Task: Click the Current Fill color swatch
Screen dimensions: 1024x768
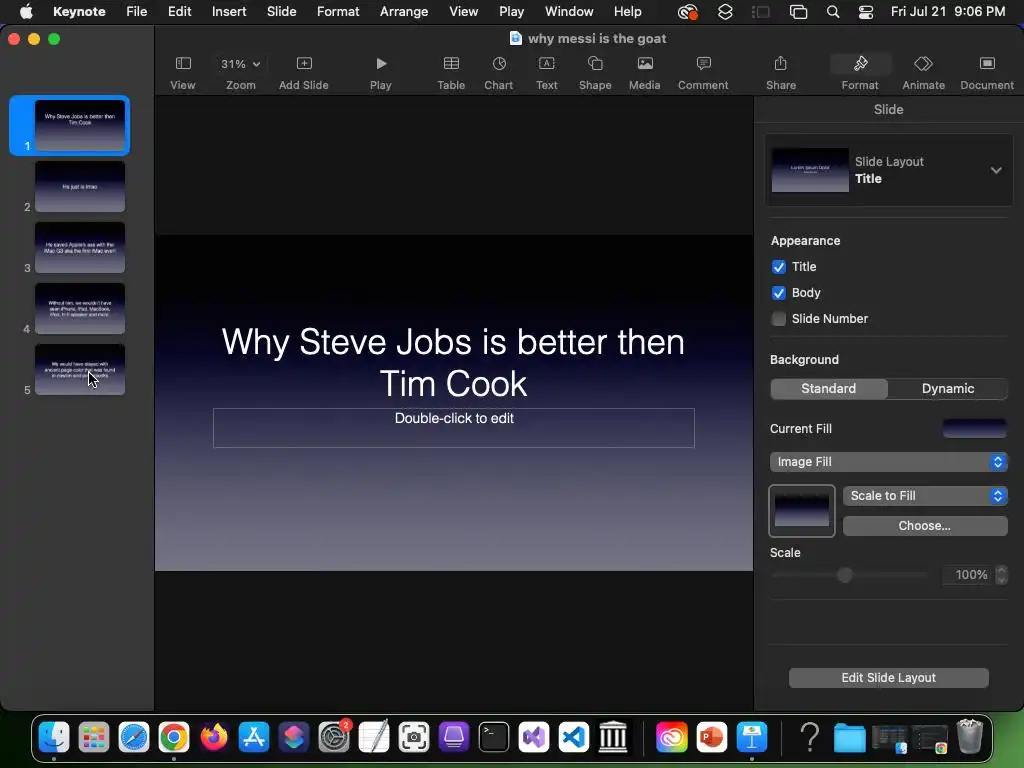Action: pos(974,428)
